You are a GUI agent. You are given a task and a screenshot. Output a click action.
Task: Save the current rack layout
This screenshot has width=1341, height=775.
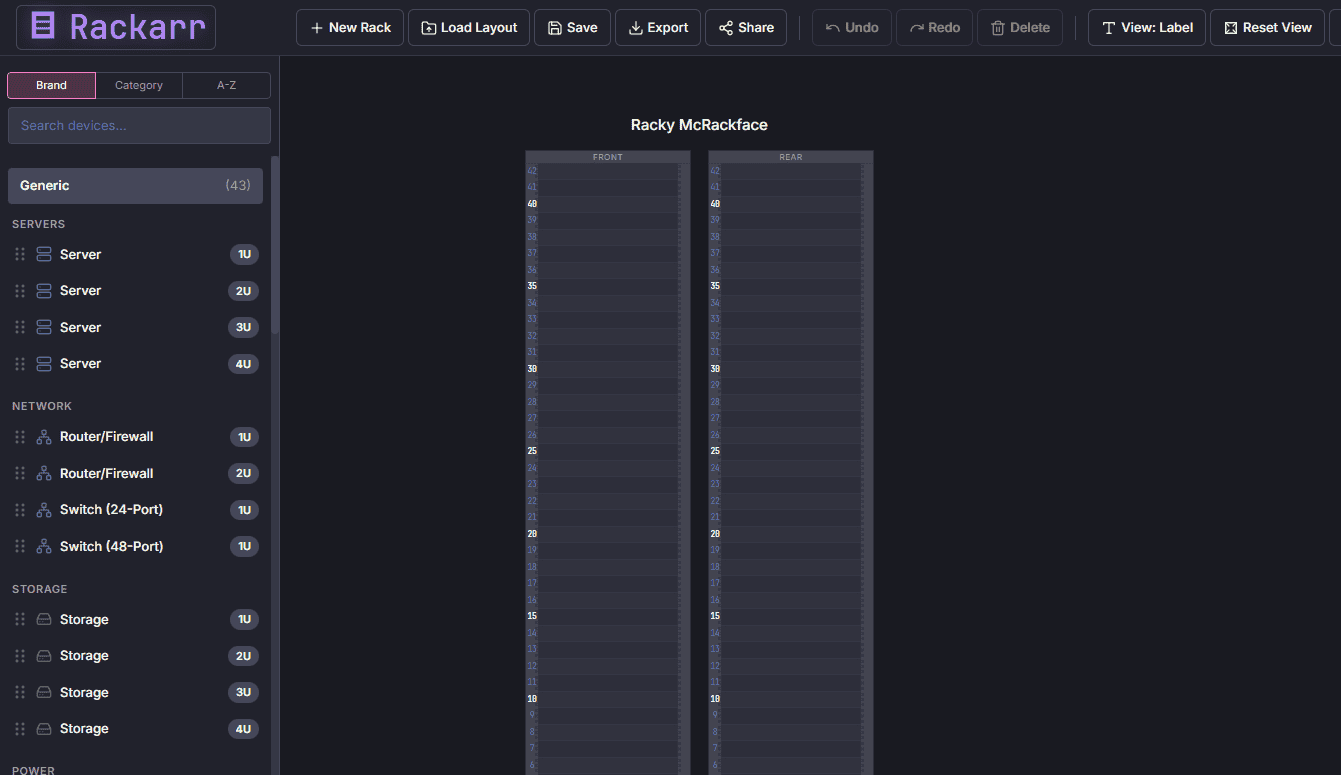pos(572,28)
